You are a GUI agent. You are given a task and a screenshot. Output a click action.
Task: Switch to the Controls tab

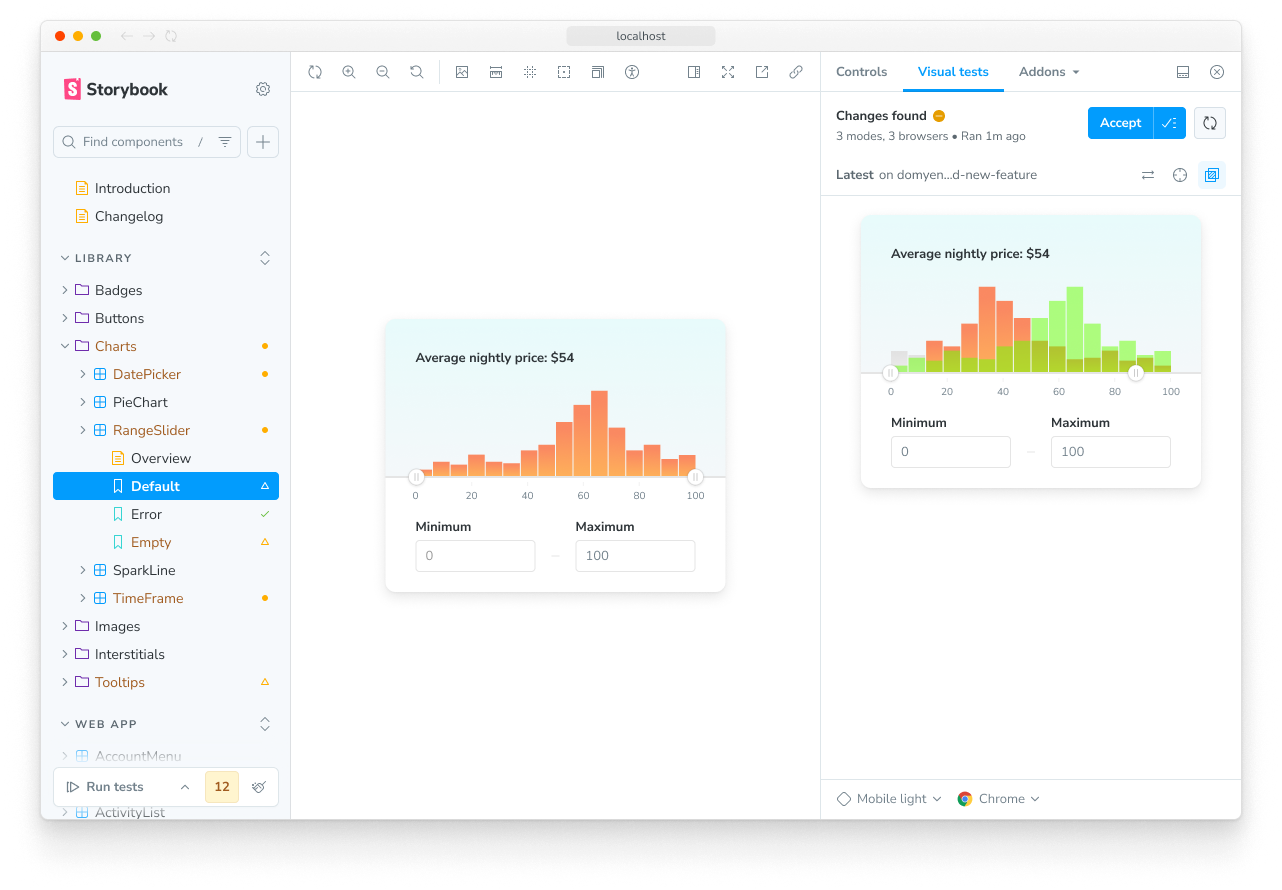coord(861,71)
